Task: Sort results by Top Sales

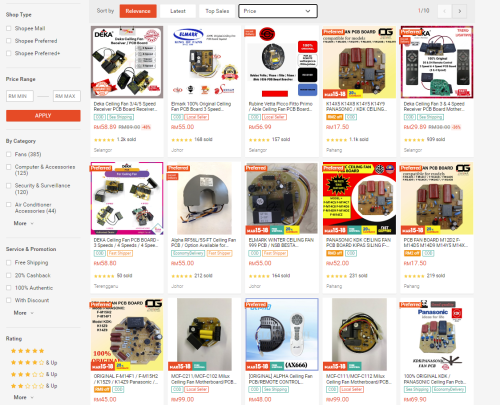Action: tap(217, 11)
